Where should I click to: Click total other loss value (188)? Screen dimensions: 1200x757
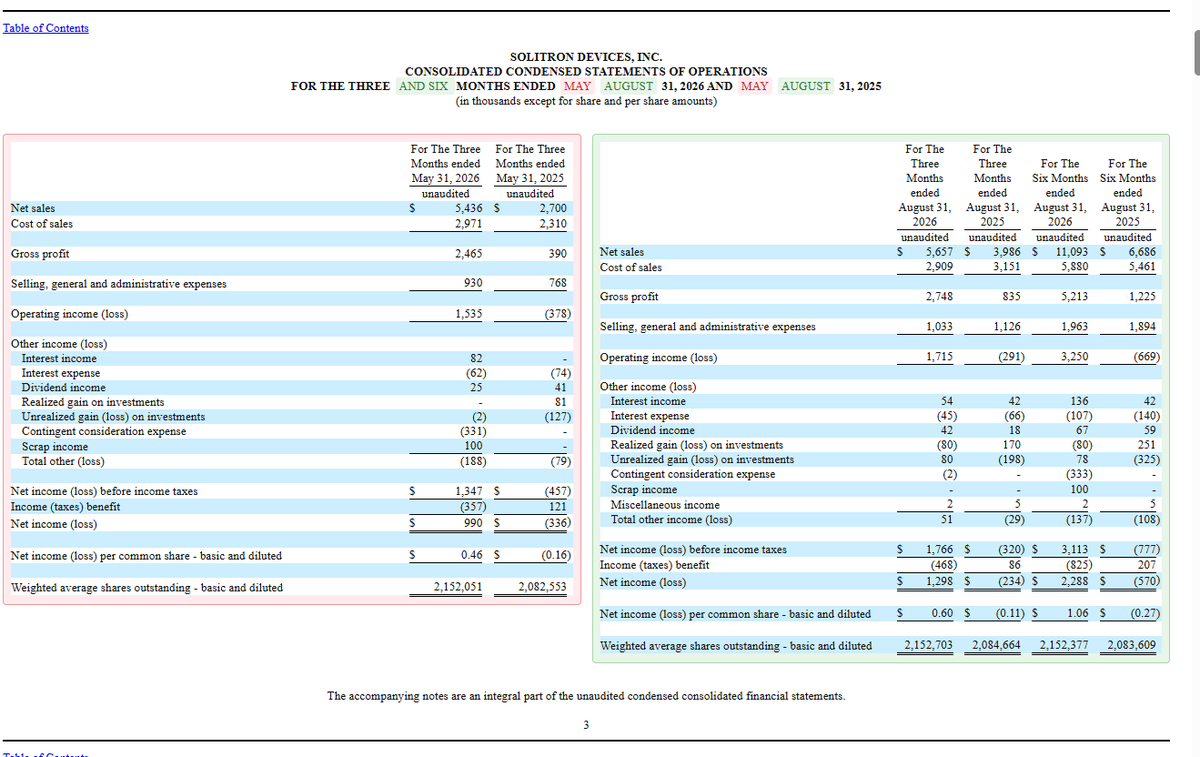point(473,461)
